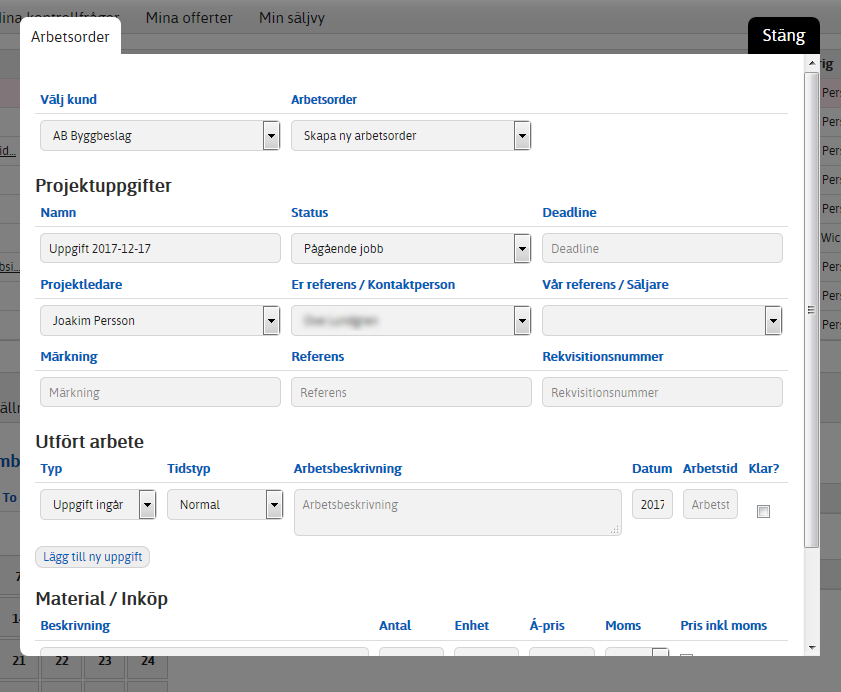This screenshot has width=841, height=692.
Task: Open the Tidstyp dropdown showing Normal
Action: coord(225,505)
